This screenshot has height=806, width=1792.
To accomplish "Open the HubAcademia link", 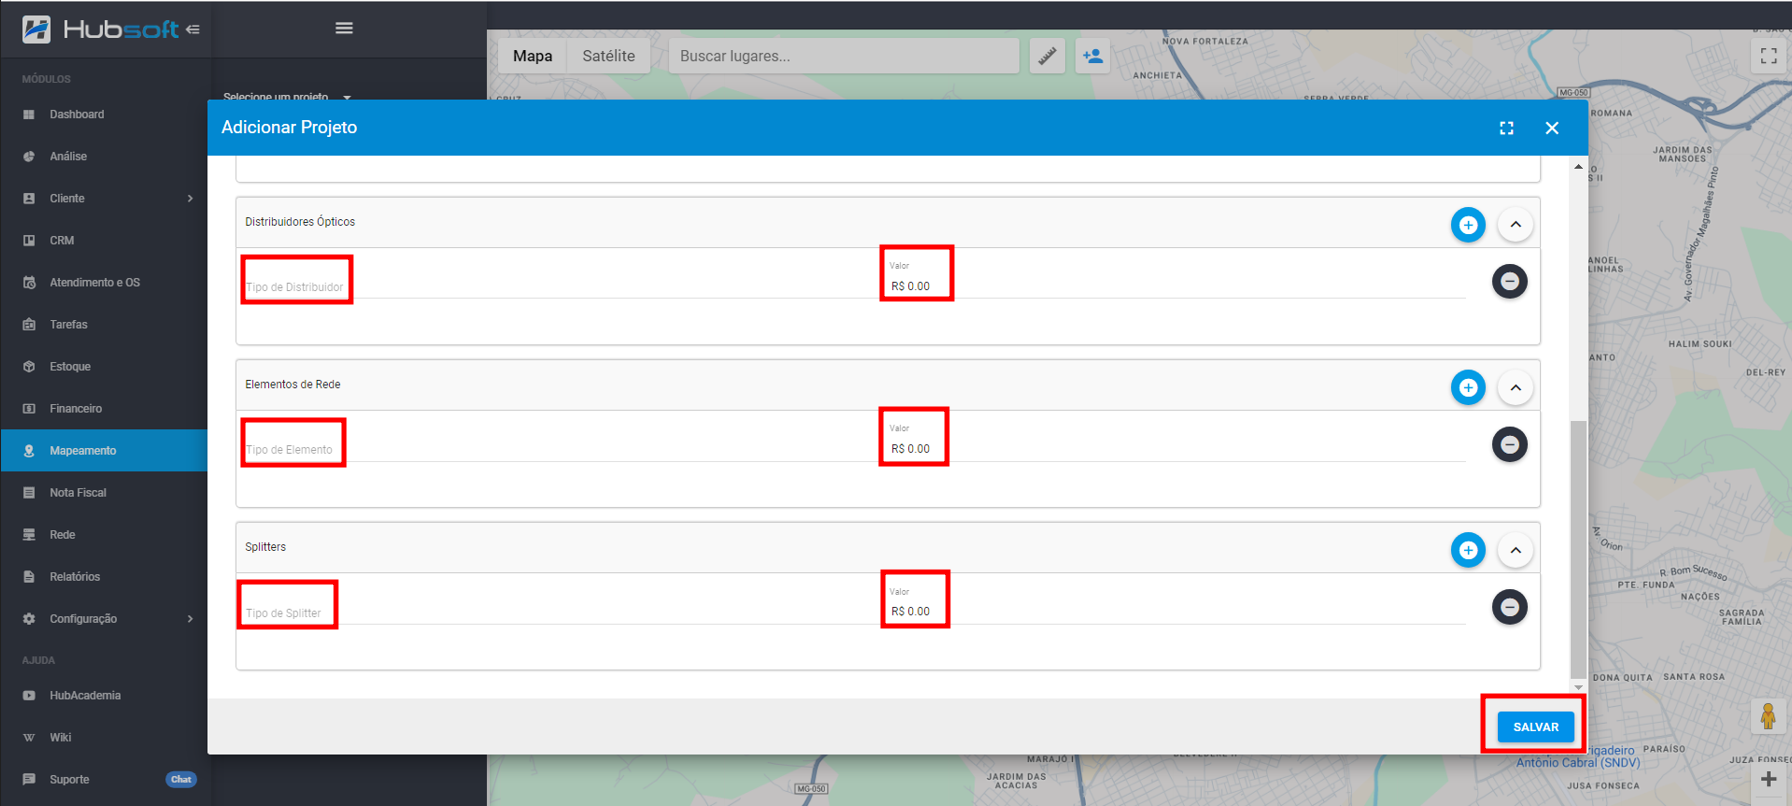I will pos(85,695).
